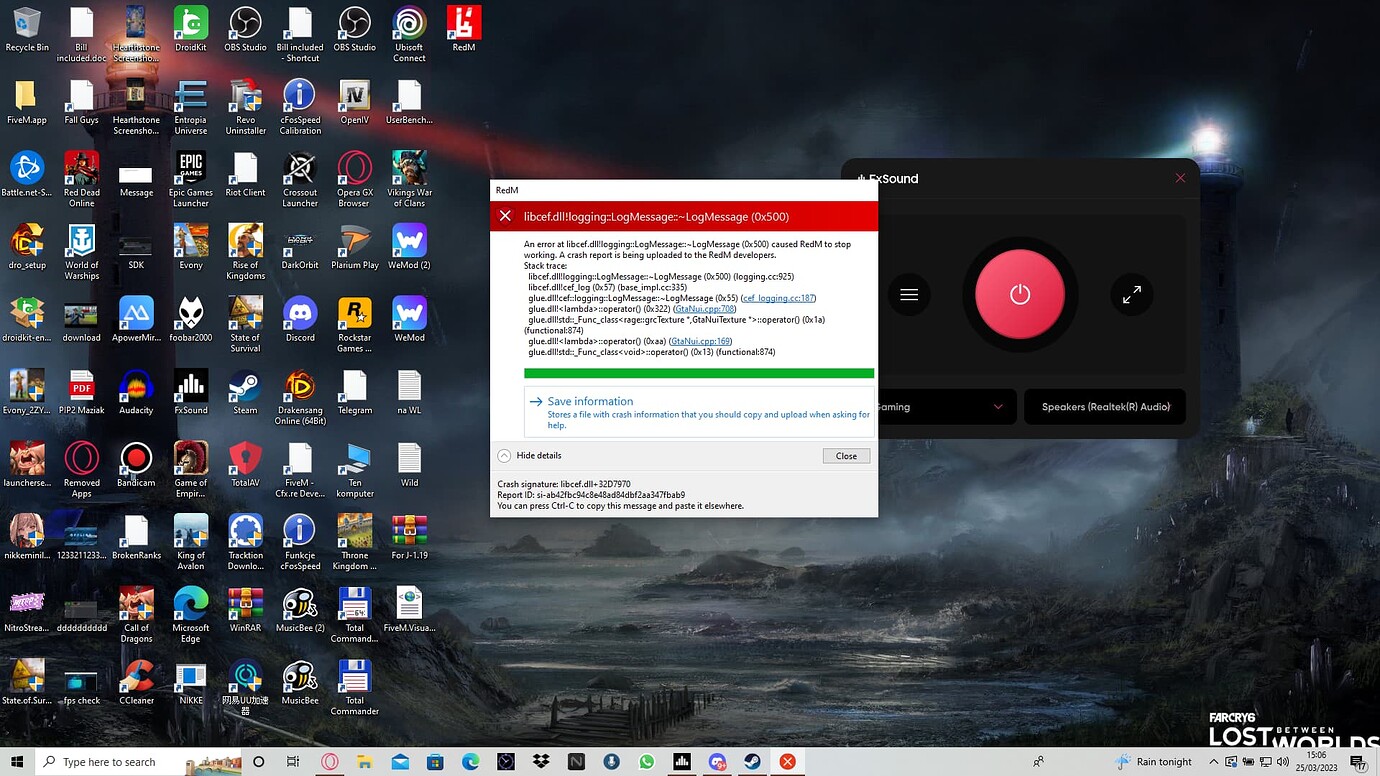Click the green crash upload progress bar
Image resolution: width=1380 pixels, height=776 pixels.
(698, 373)
